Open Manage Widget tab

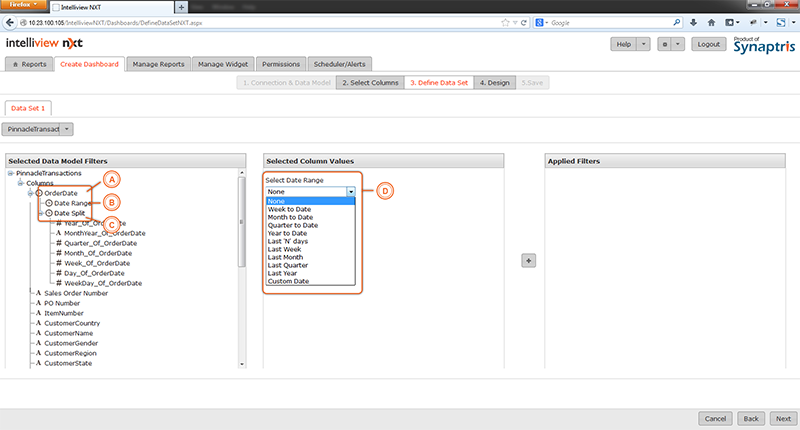(x=223, y=64)
